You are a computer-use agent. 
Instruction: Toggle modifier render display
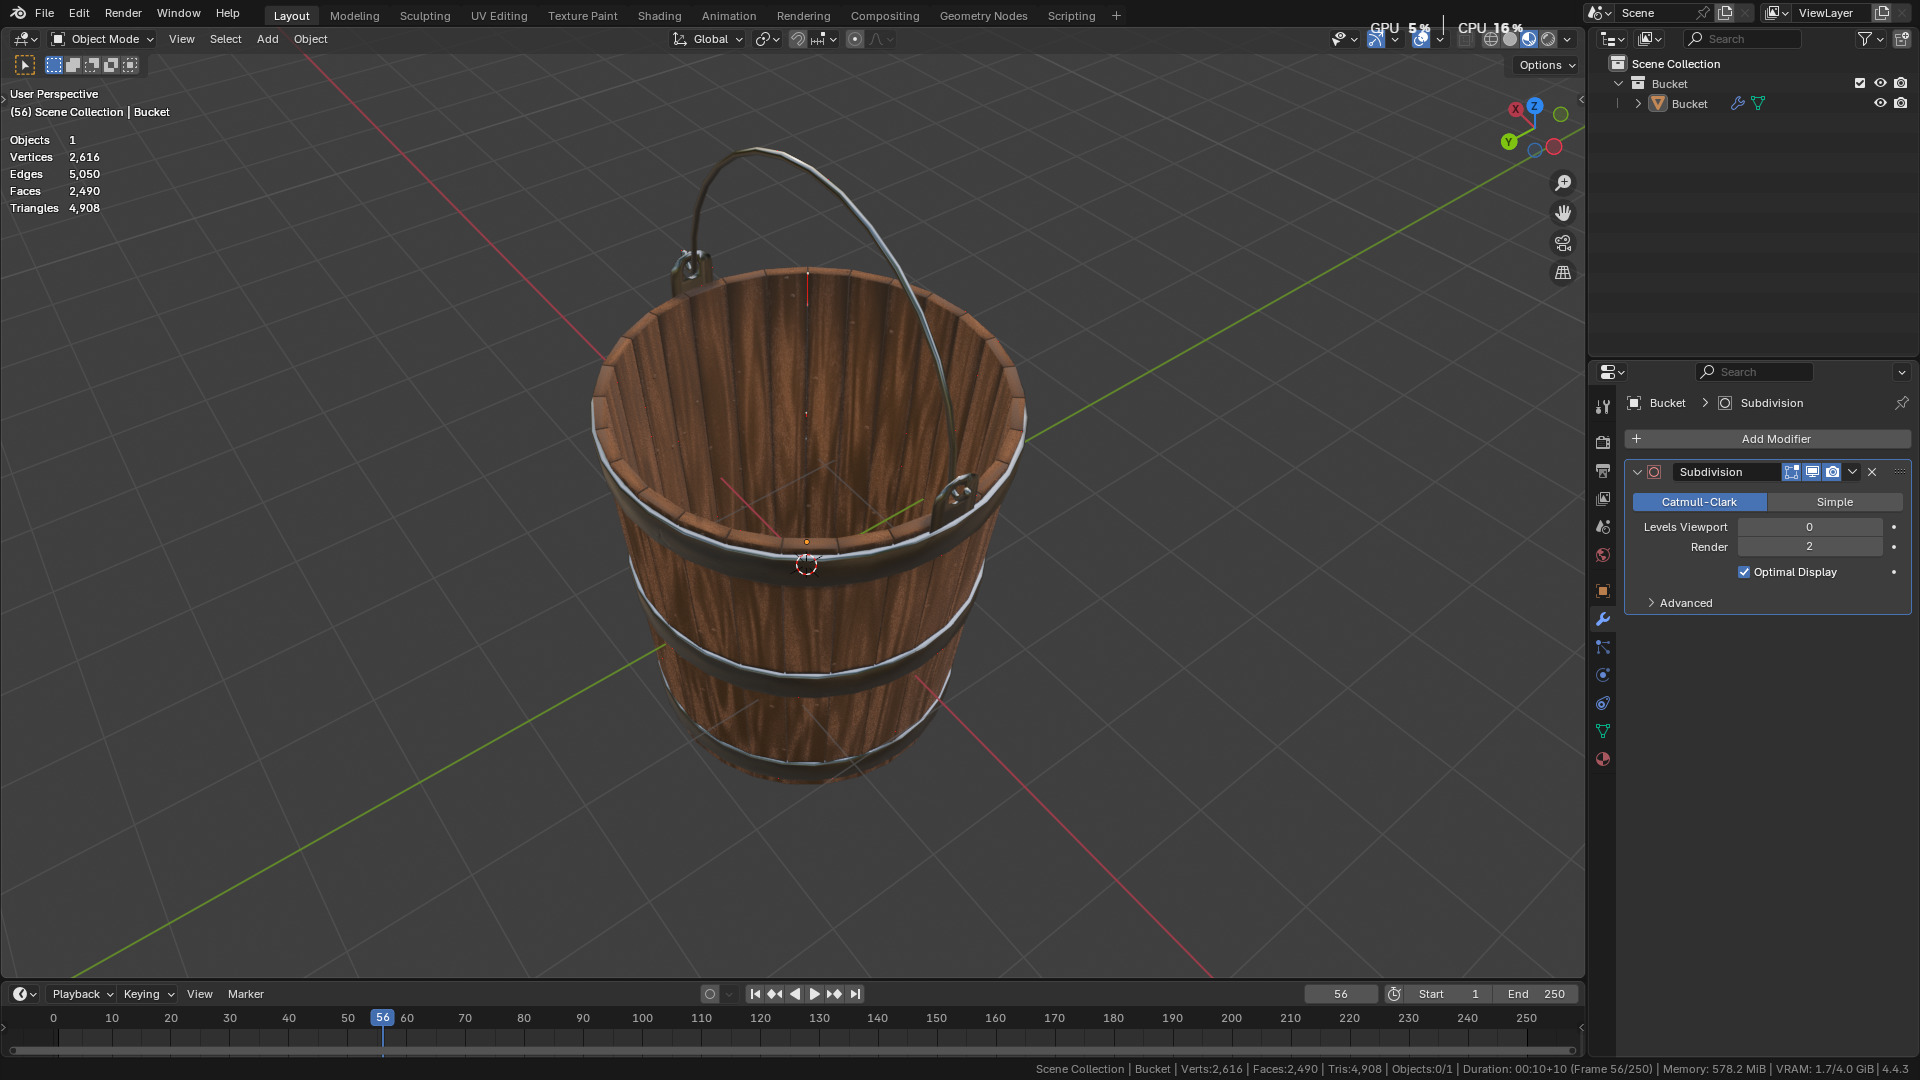[x=1832, y=472]
